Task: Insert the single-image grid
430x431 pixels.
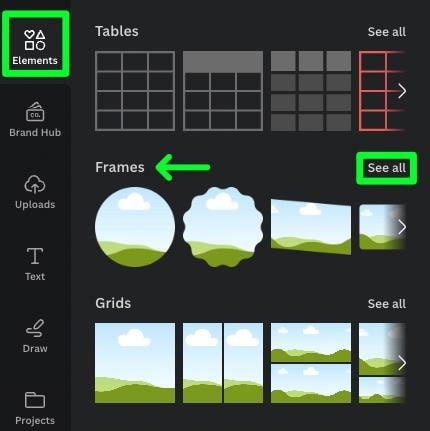Action: (135, 363)
